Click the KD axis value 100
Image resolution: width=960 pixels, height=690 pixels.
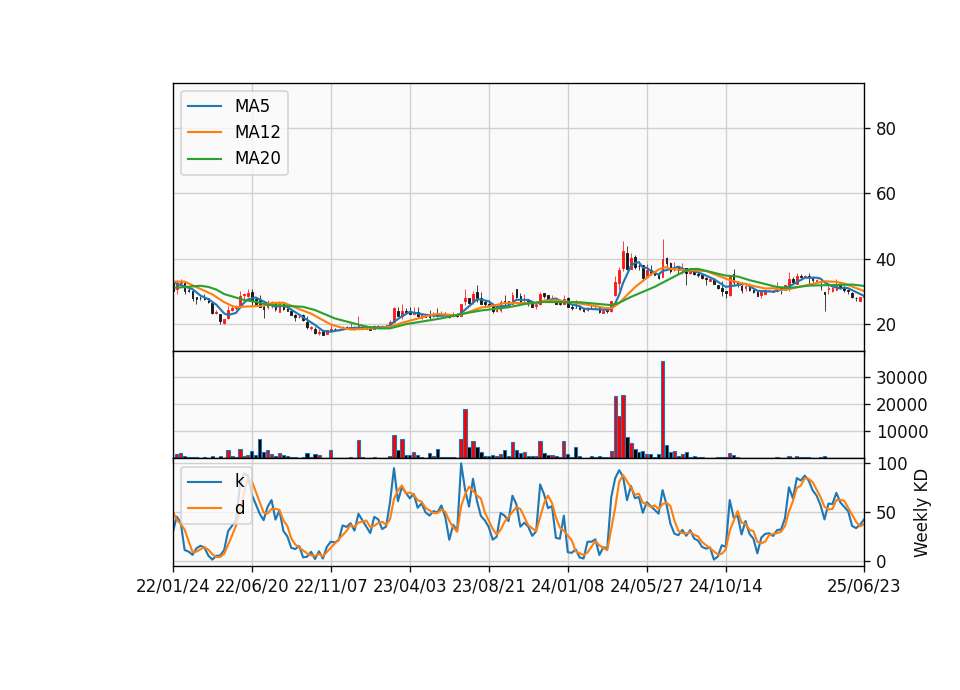(891, 463)
